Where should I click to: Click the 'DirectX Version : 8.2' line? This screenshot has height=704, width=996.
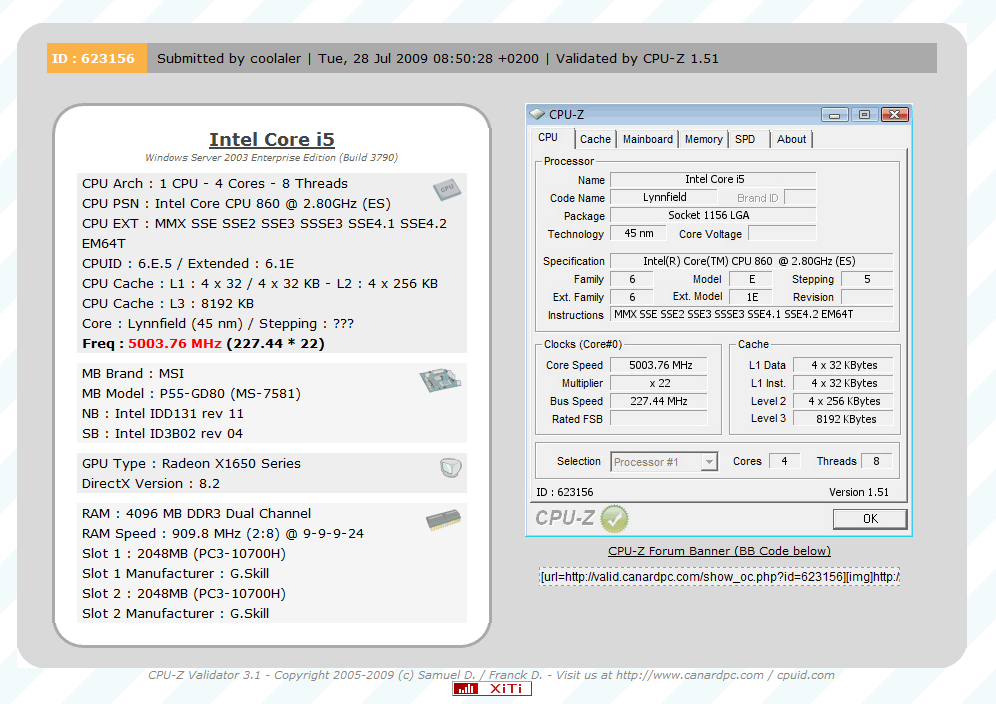click(x=151, y=484)
